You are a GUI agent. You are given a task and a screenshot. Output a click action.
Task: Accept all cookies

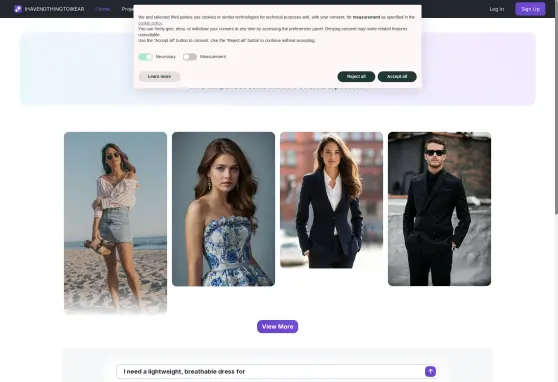click(397, 77)
